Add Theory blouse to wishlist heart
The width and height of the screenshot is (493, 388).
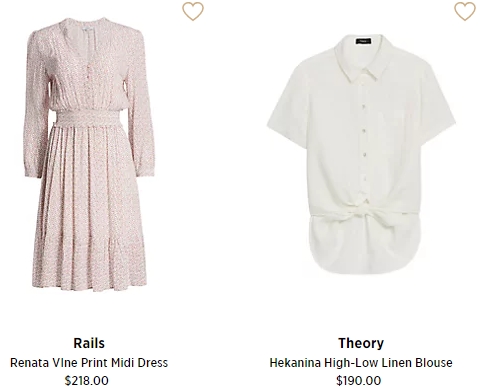tap(465, 11)
